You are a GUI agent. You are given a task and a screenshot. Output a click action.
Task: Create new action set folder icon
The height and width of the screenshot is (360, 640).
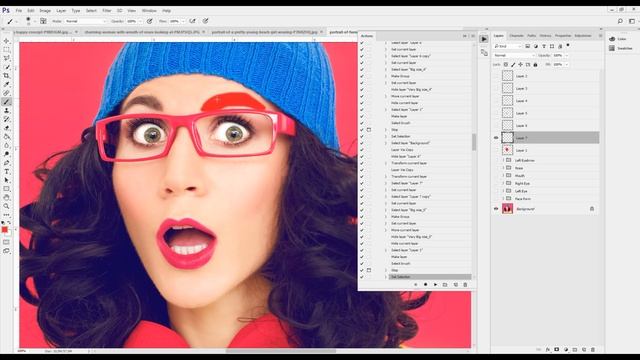pyautogui.click(x=445, y=284)
